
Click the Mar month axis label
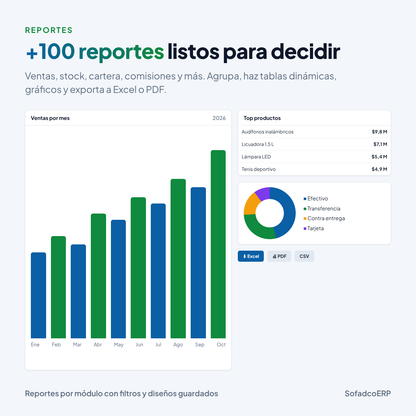pos(77,344)
